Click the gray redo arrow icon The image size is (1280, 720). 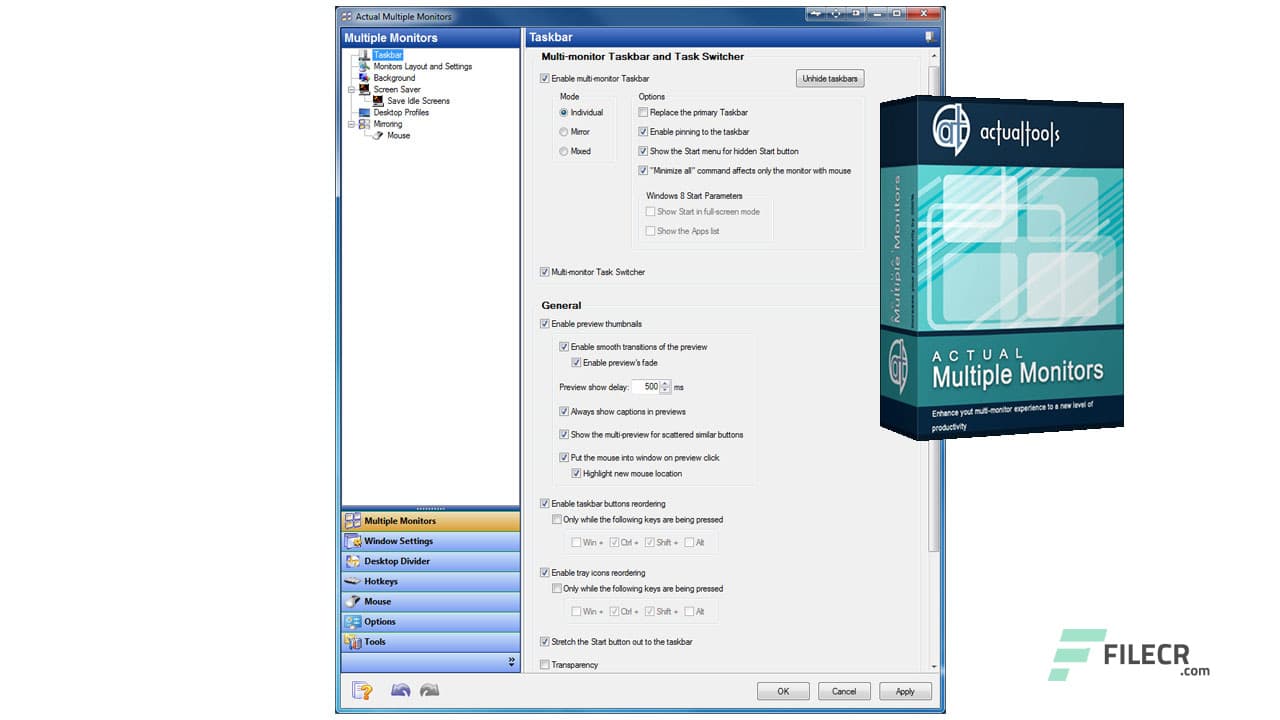pyautogui.click(x=429, y=690)
